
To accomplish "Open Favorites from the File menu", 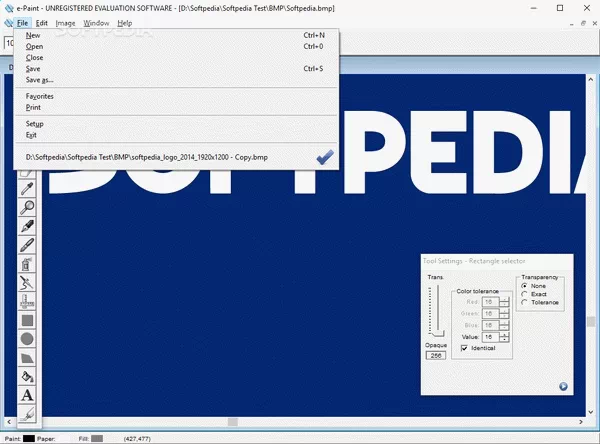I will click(x=176, y=96).
